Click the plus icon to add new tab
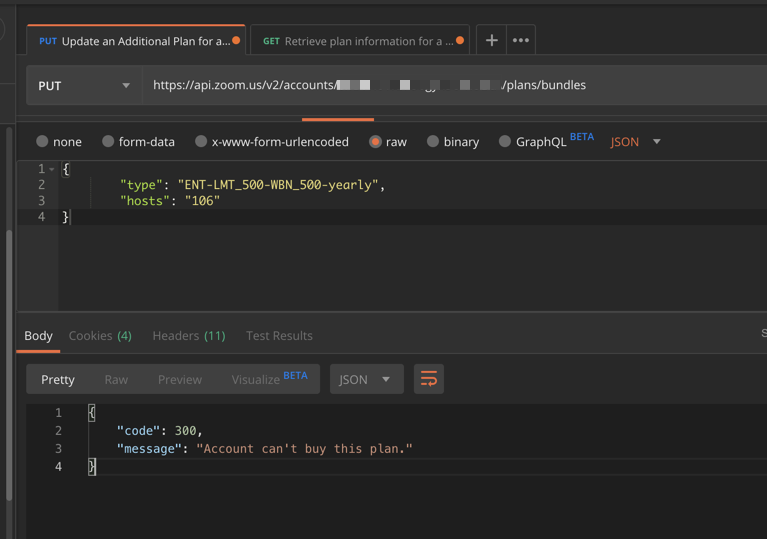Image resolution: width=767 pixels, height=539 pixels. point(491,41)
